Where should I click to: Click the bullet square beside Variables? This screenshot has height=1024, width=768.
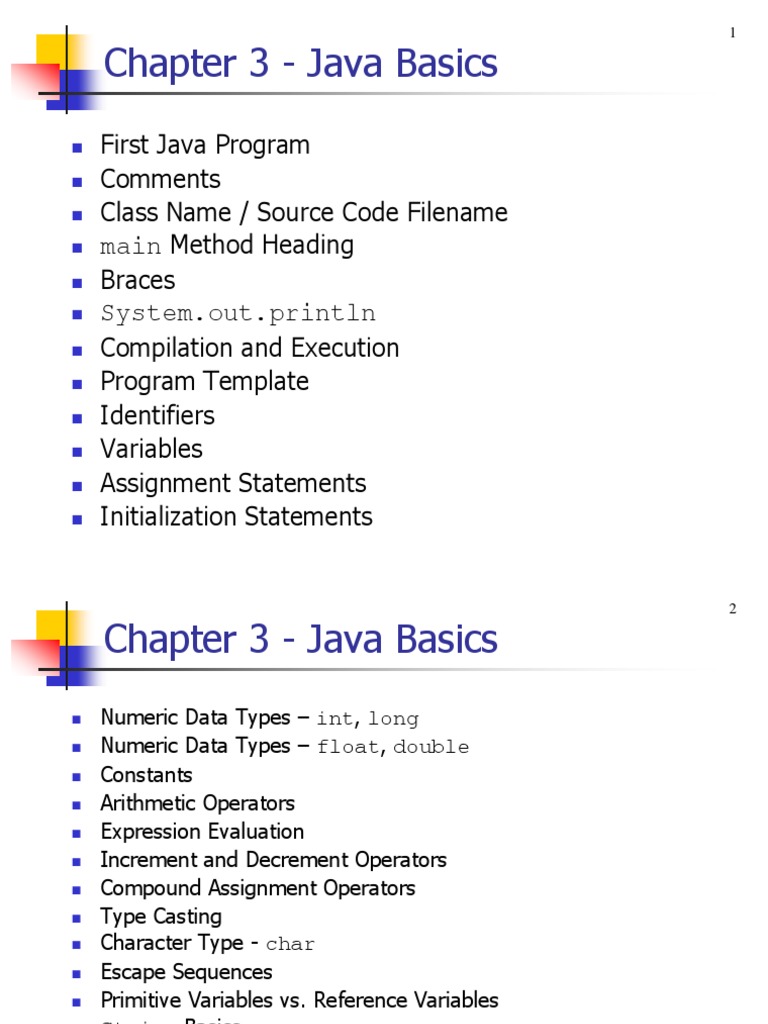tap(76, 451)
